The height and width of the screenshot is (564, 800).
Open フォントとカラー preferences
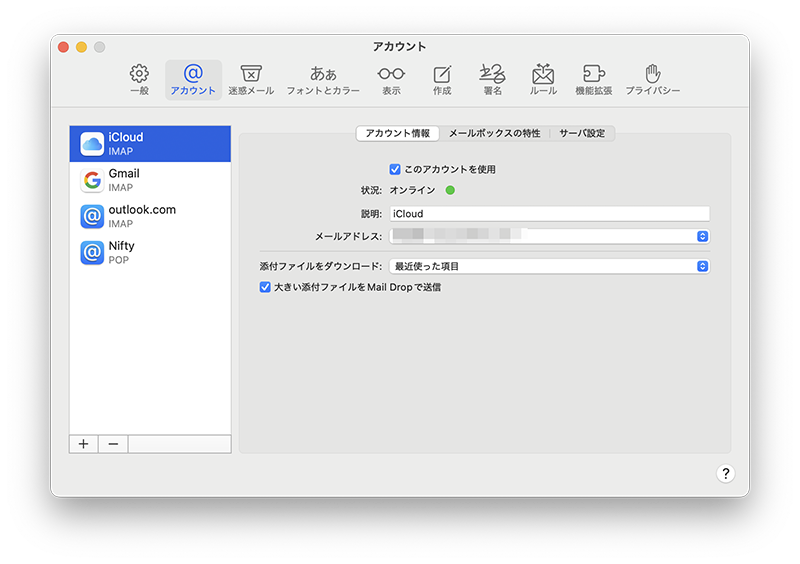pos(323,79)
